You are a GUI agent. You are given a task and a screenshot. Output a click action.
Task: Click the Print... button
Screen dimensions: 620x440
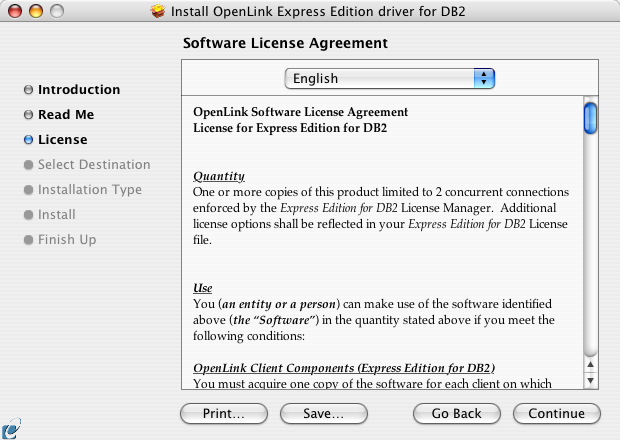coord(224,414)
